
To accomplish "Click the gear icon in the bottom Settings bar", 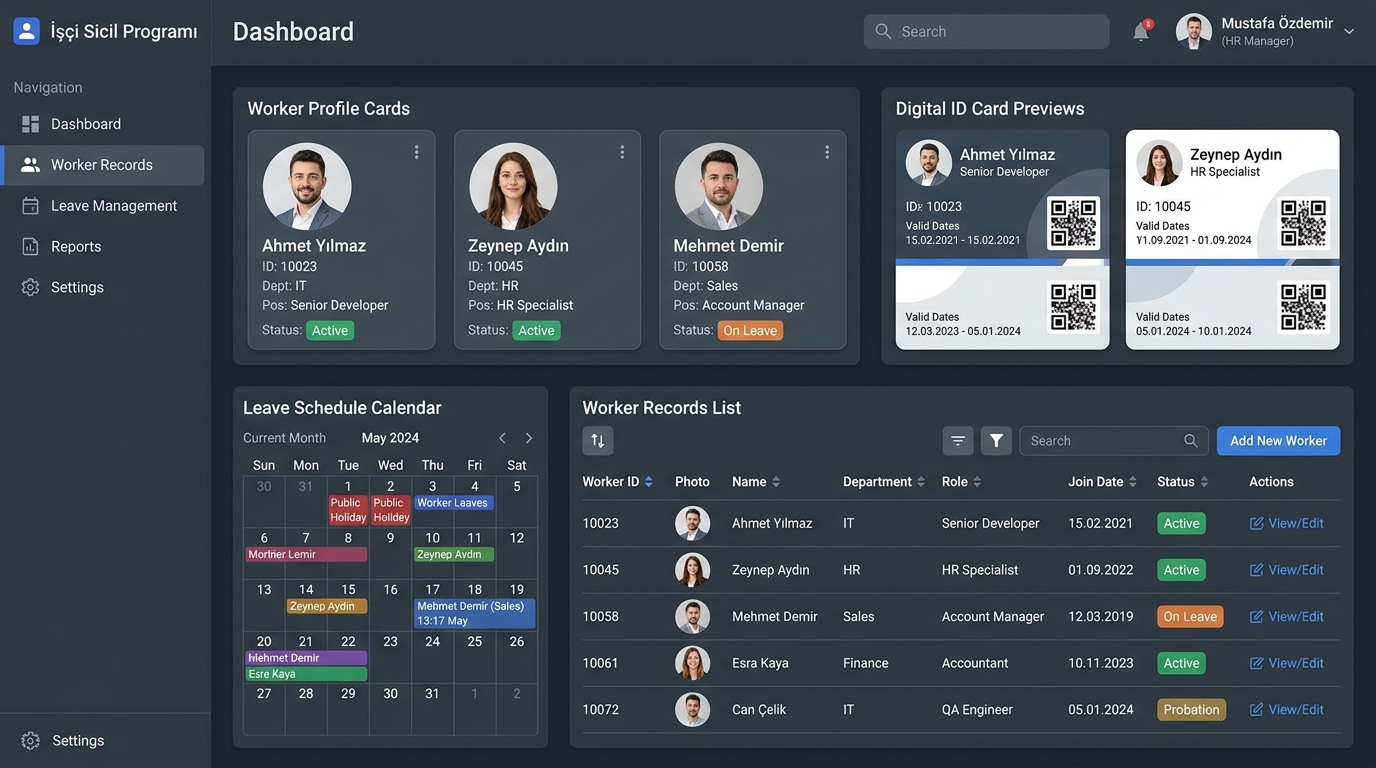I will 31,741.
